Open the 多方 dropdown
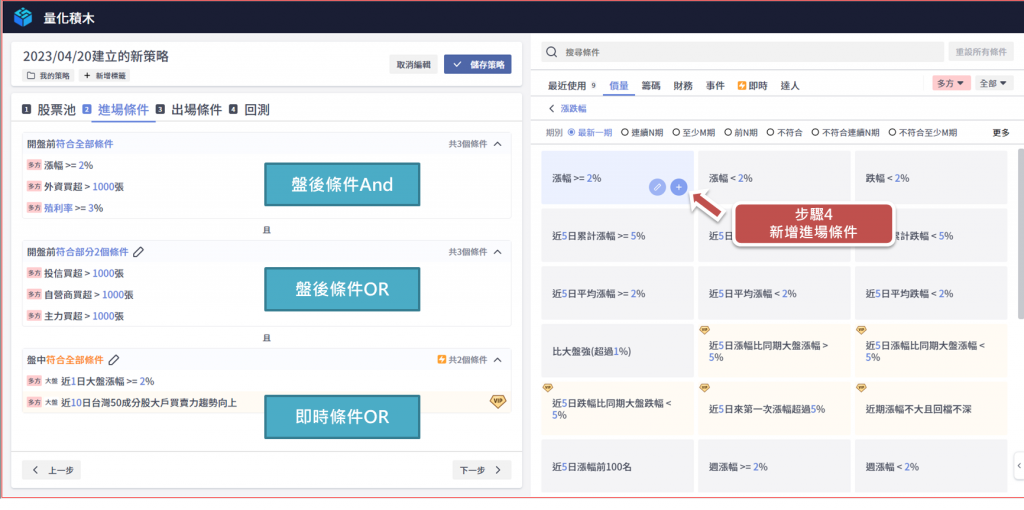Screen dimensions: 1024x510 coord(951,83)
